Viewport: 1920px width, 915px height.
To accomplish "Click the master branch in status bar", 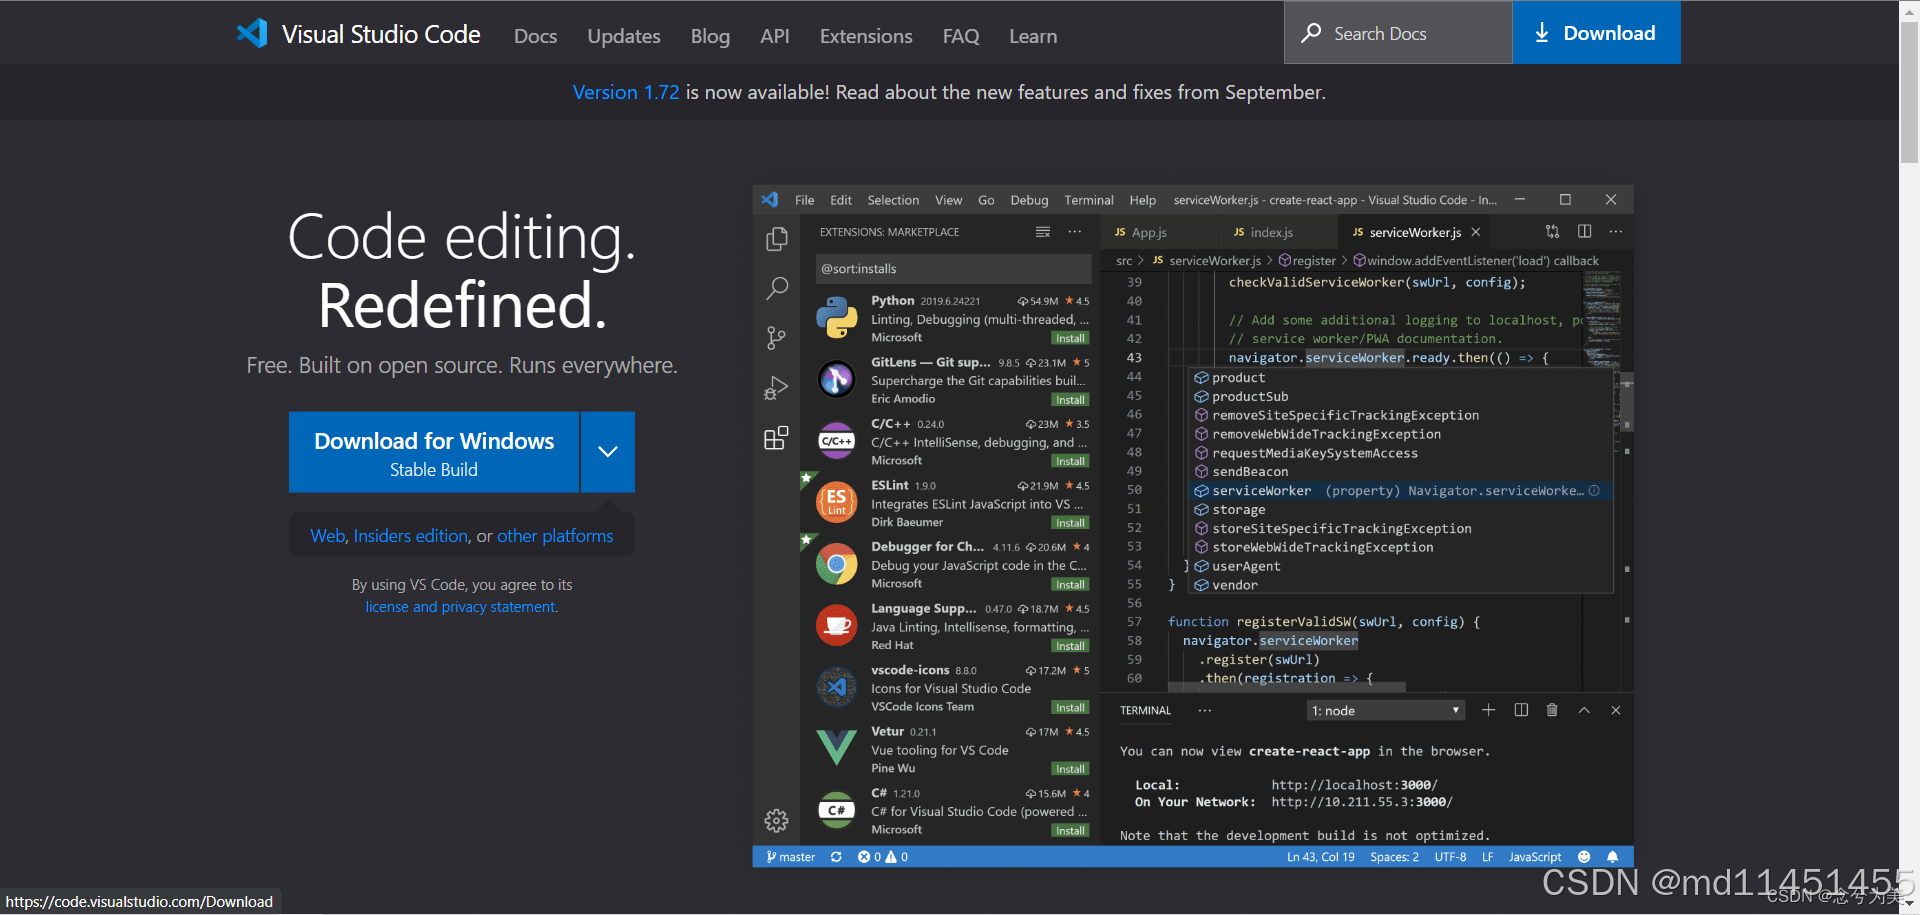I will click(791, 857).
